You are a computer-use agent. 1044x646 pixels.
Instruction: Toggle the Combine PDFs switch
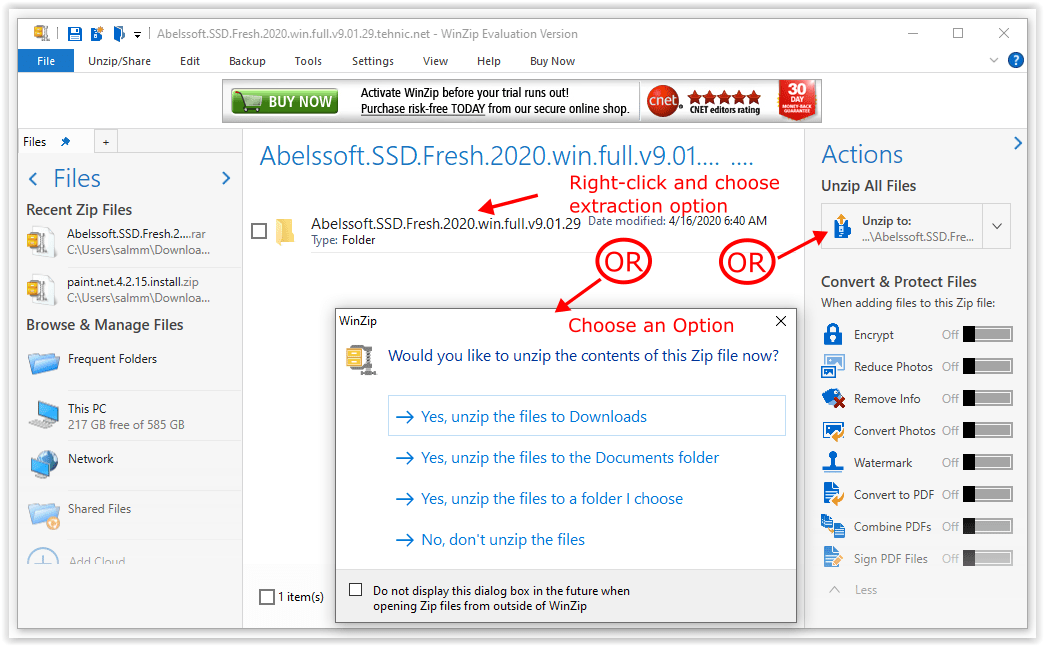pyautogui.click(x=988, y=526)
